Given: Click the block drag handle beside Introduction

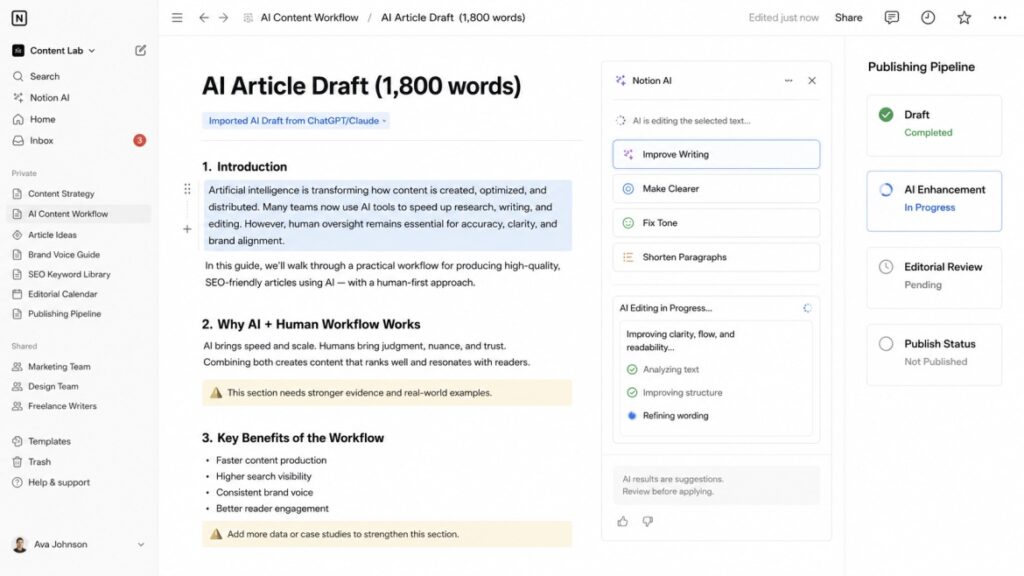Looking at the screenshot, I should coord(187,189).
